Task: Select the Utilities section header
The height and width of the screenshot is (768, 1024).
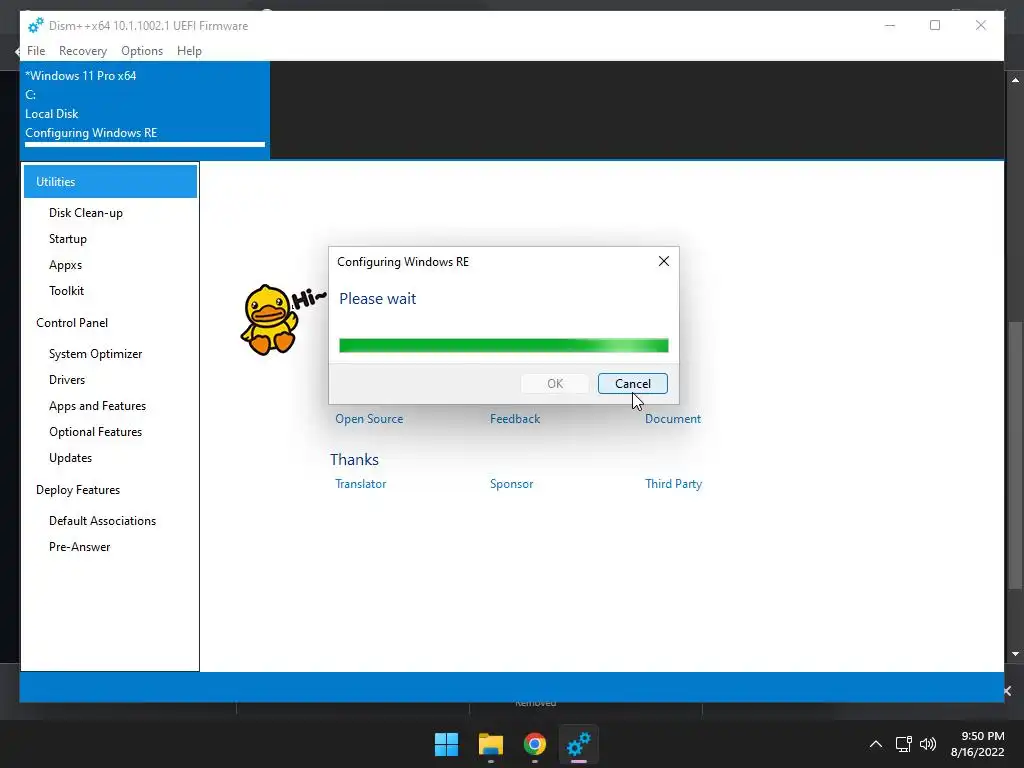Action: click(x=110, y=182)
